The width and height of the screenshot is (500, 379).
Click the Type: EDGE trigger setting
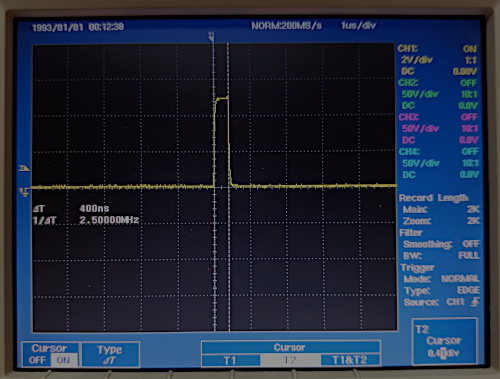coord(442,290)
